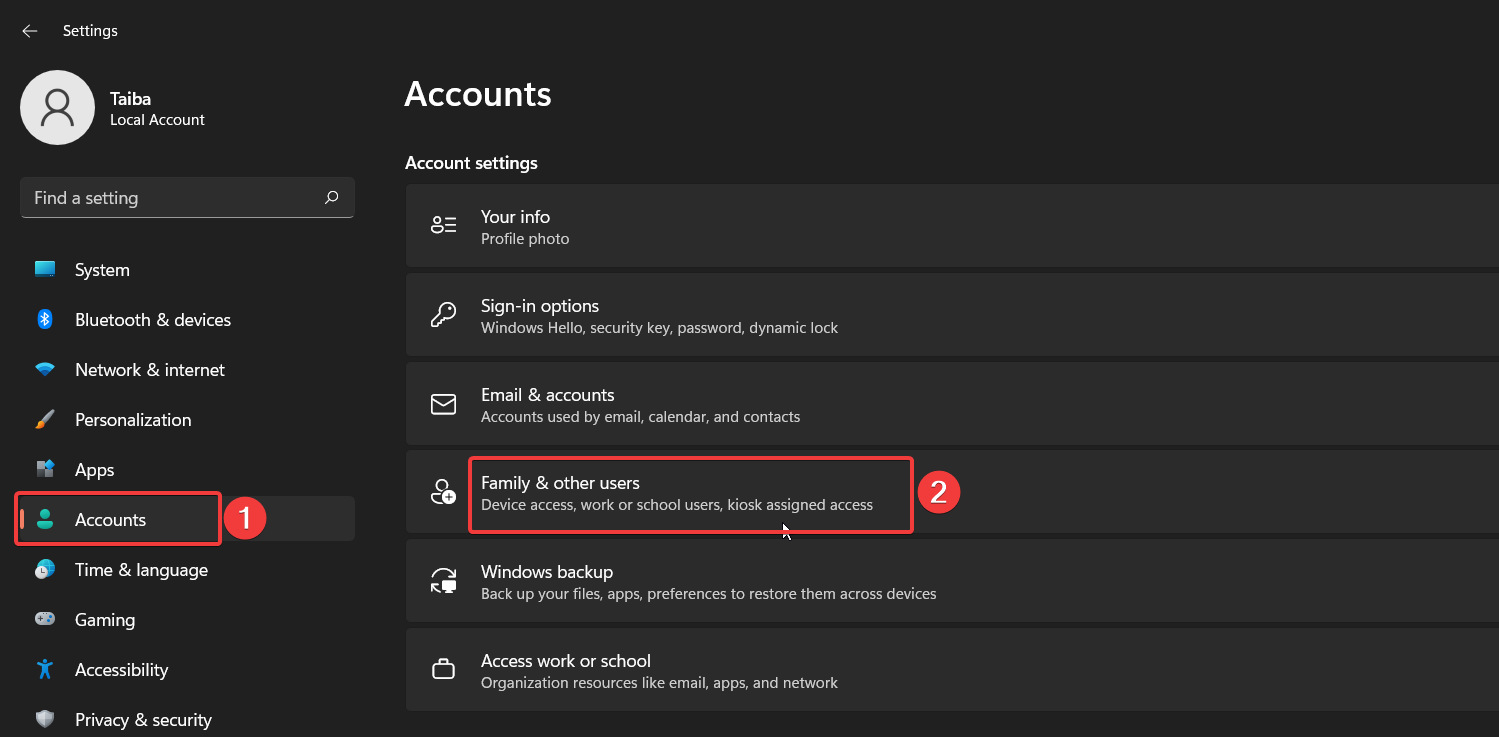
Task: Select the Sign-in options key icon
Action: (443, 313)
